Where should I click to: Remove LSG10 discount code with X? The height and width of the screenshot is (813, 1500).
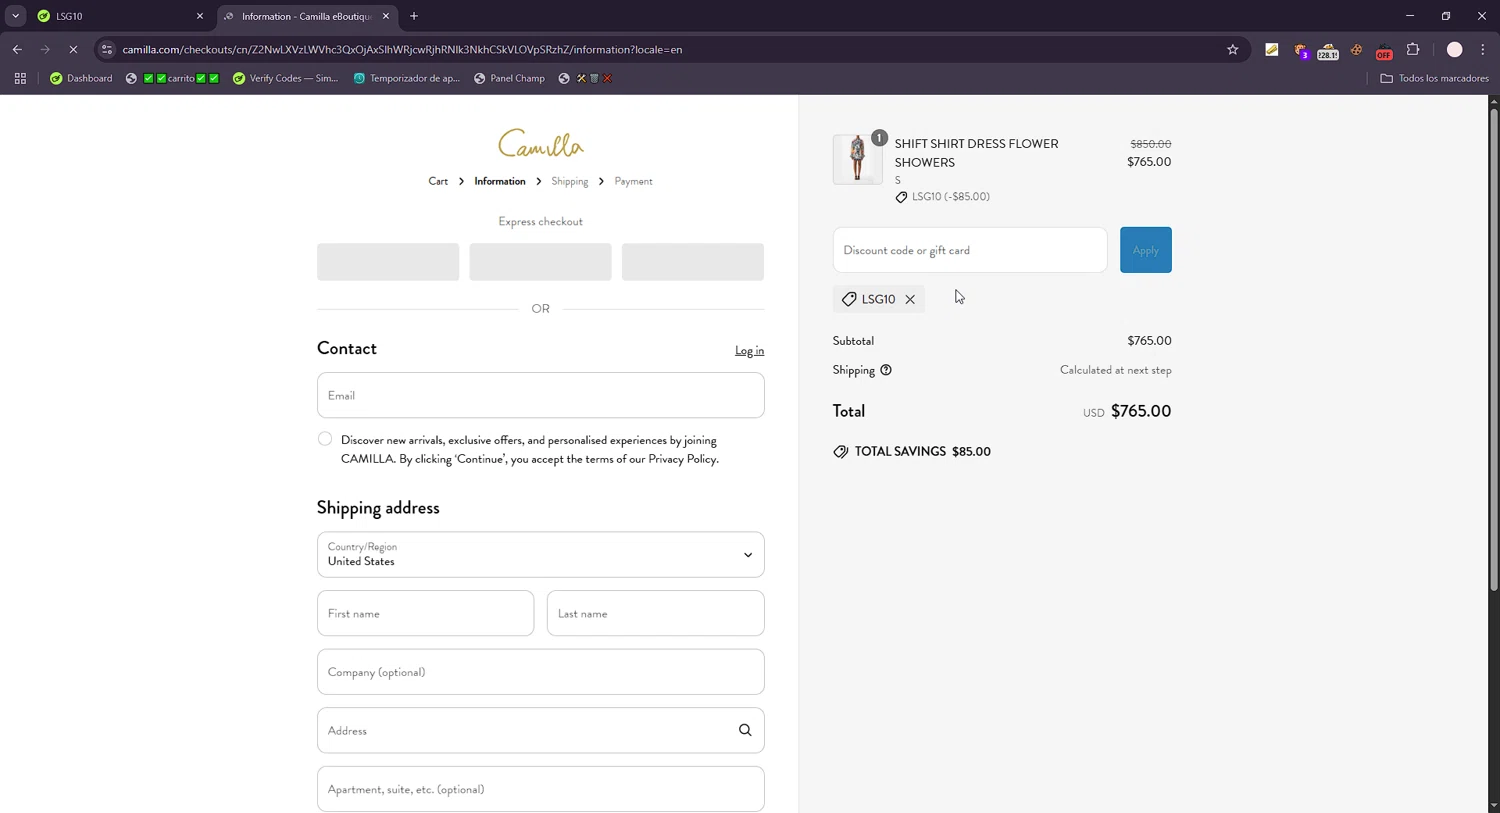(910, 299)
